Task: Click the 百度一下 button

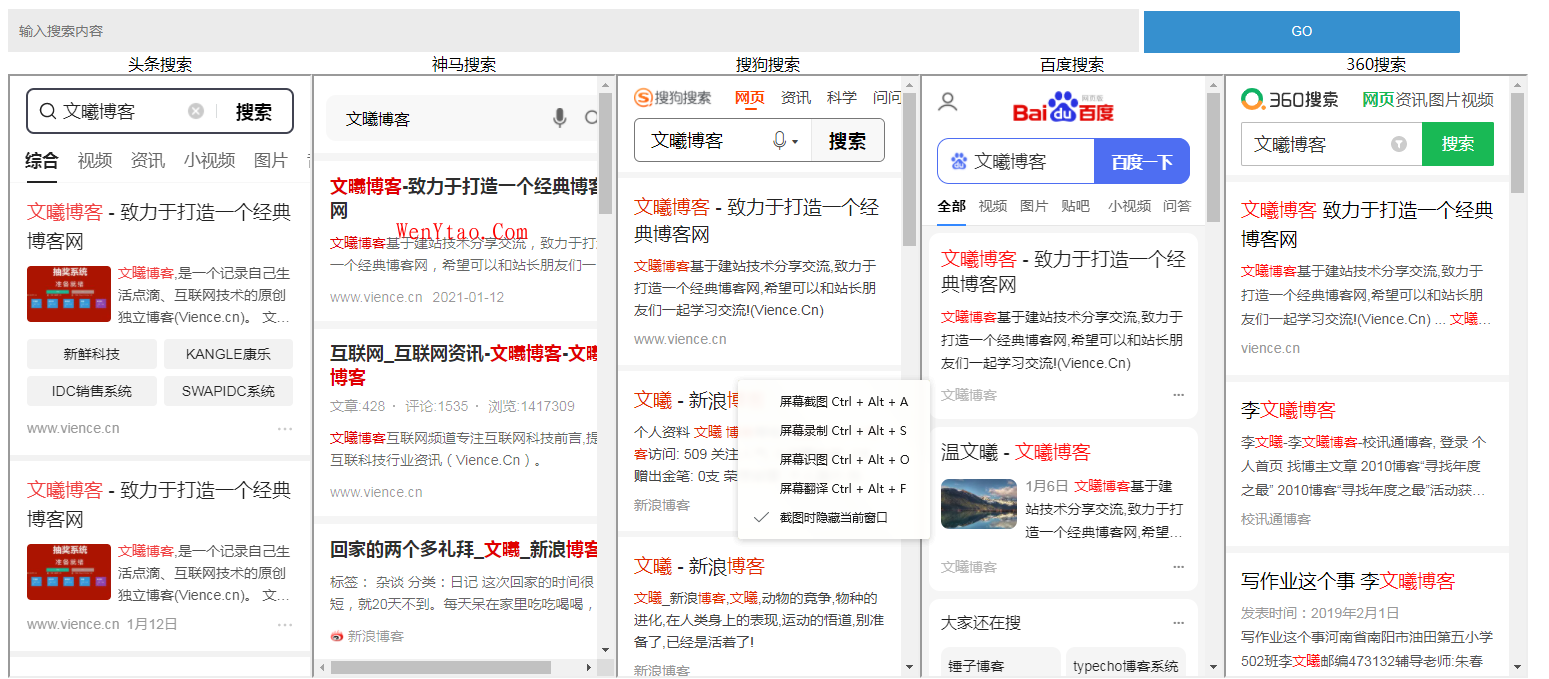Action: coord(1142,161)
